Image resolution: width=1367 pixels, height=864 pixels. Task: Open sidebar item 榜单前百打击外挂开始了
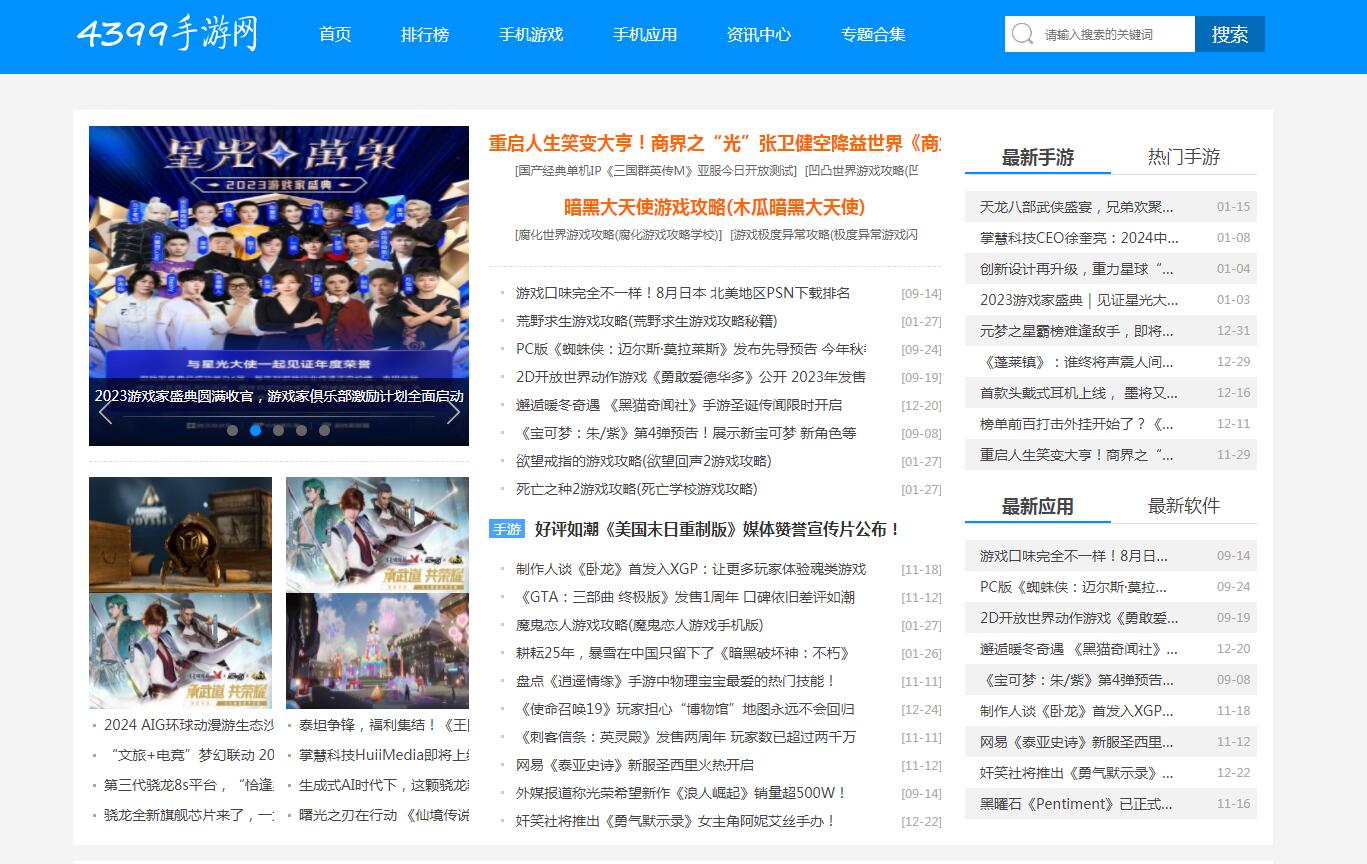[1077, 424]
